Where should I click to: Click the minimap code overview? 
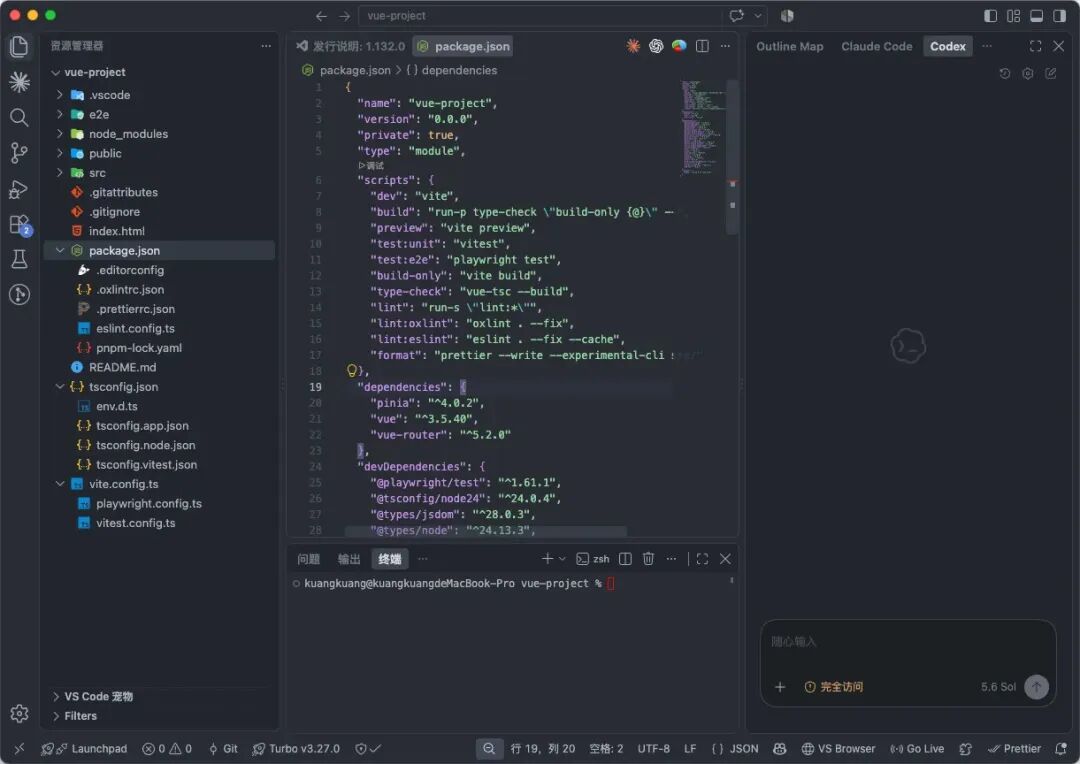(x=703, y=127)
